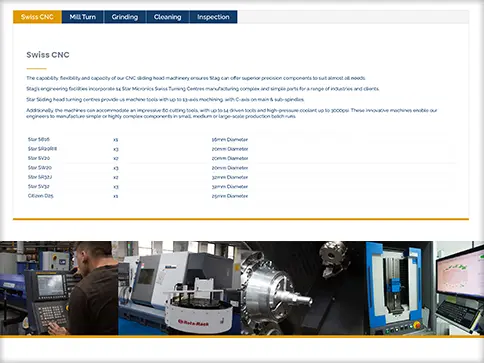Select the Swiss CNC tab

click(x=37, y=17)
